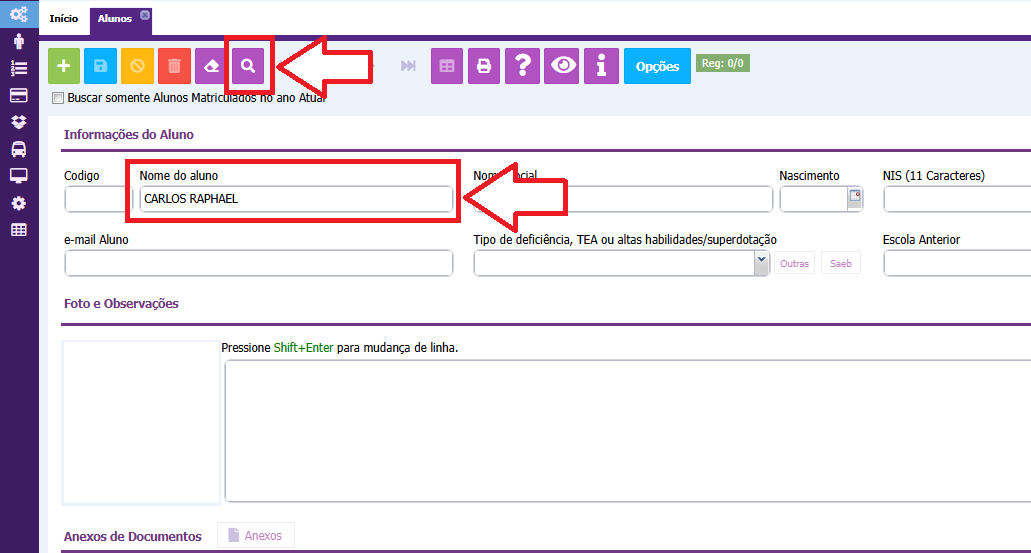Image resolution: width=1031 pixels, height=553 pixels.
Task: Click the information 'i' icon
Action: point(601,66)
